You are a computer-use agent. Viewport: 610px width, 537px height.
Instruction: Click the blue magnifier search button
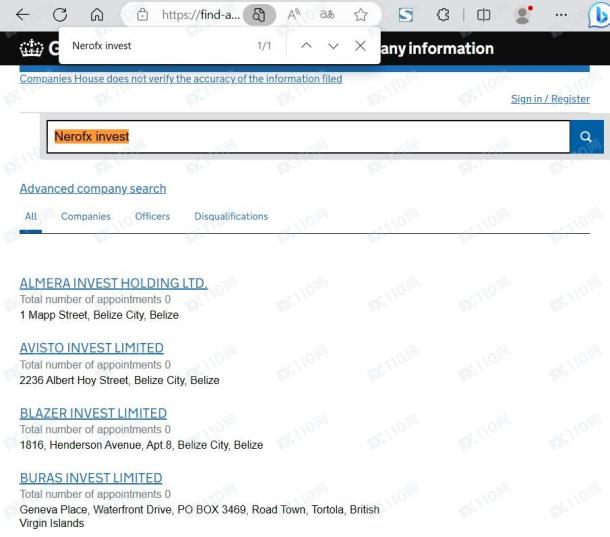587,137
